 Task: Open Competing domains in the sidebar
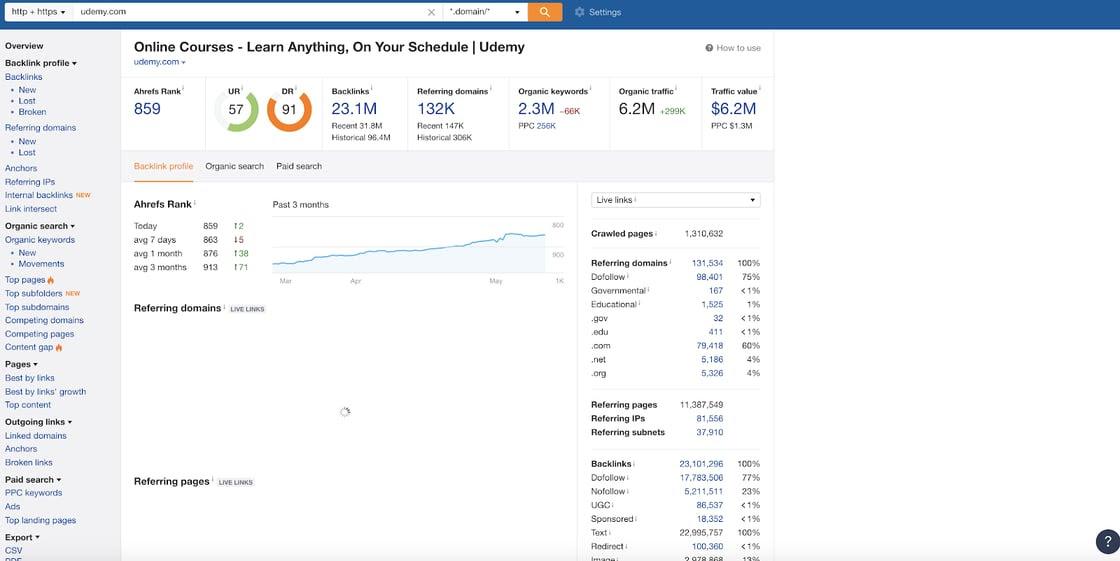click(44, 320)
